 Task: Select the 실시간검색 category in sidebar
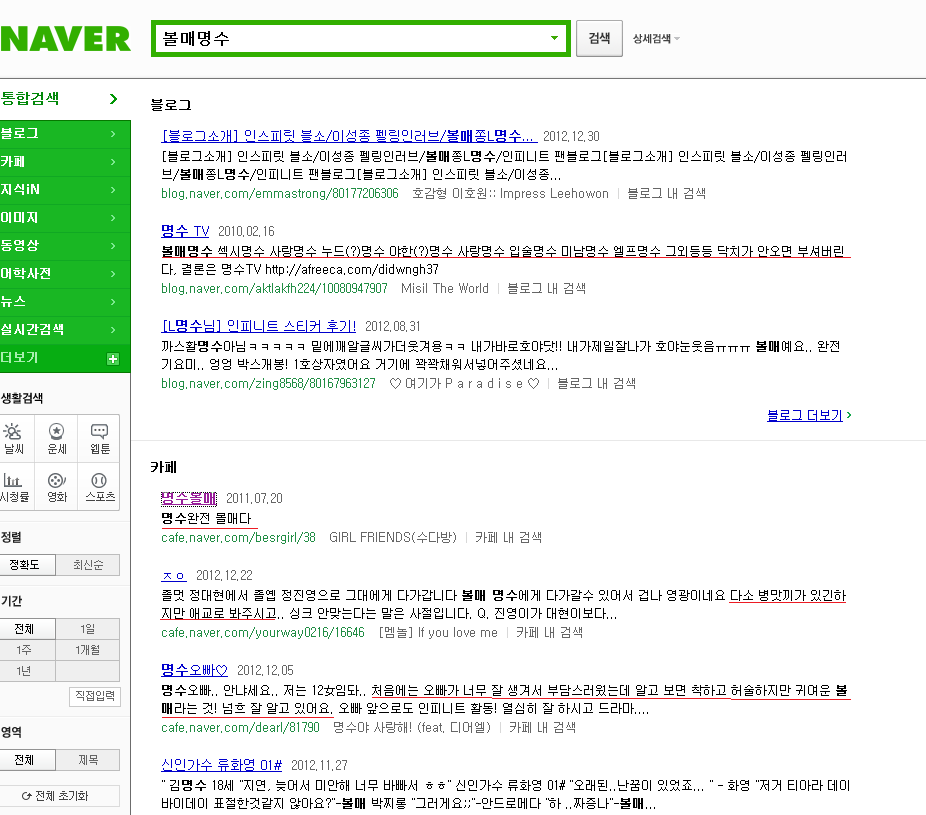(x=65, y=330)
